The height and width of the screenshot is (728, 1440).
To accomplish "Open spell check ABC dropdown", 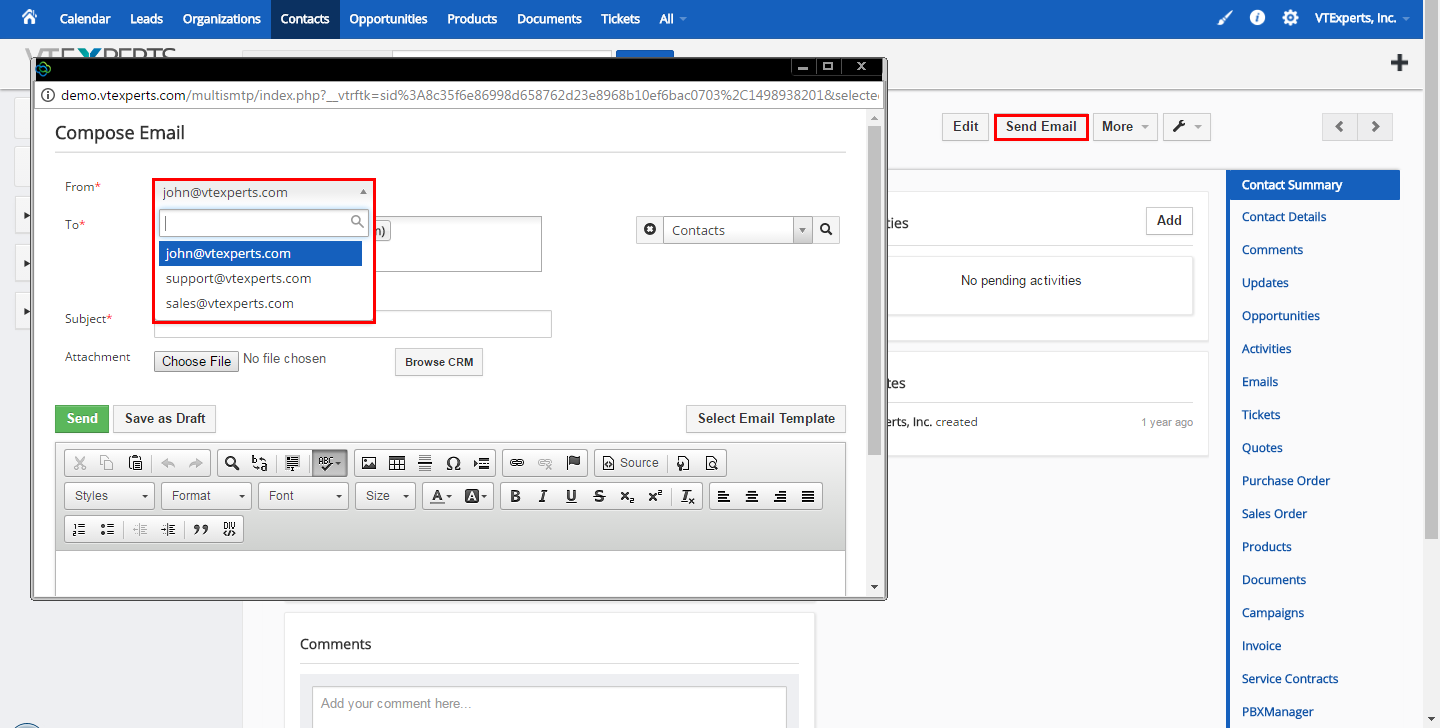I will [x=329, y=463].
